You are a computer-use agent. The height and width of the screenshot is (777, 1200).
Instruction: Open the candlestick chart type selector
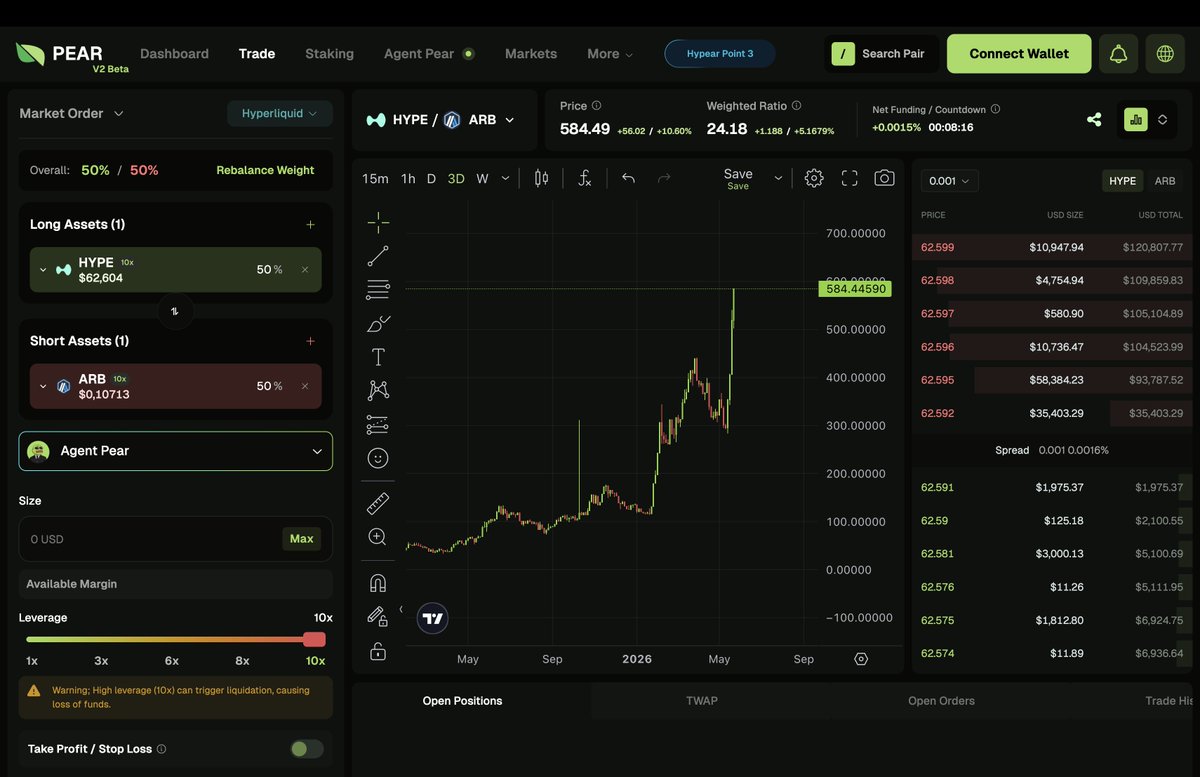tap(542, 178)
